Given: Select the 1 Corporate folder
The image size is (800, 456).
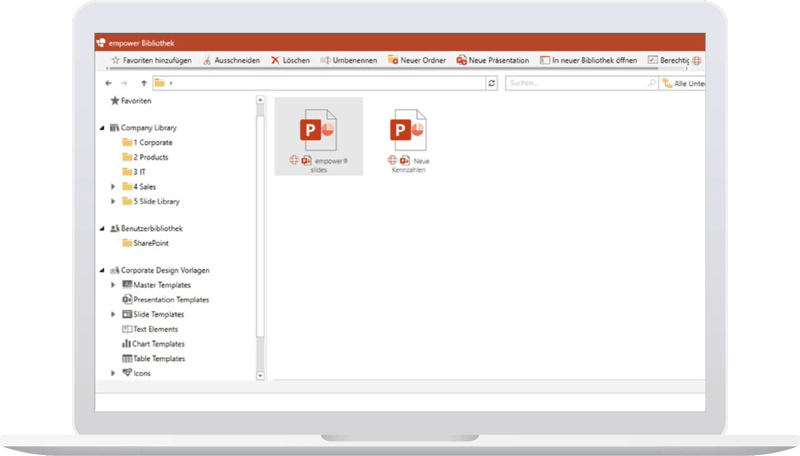Looking at the screenshot, I should tap(147, 142).
